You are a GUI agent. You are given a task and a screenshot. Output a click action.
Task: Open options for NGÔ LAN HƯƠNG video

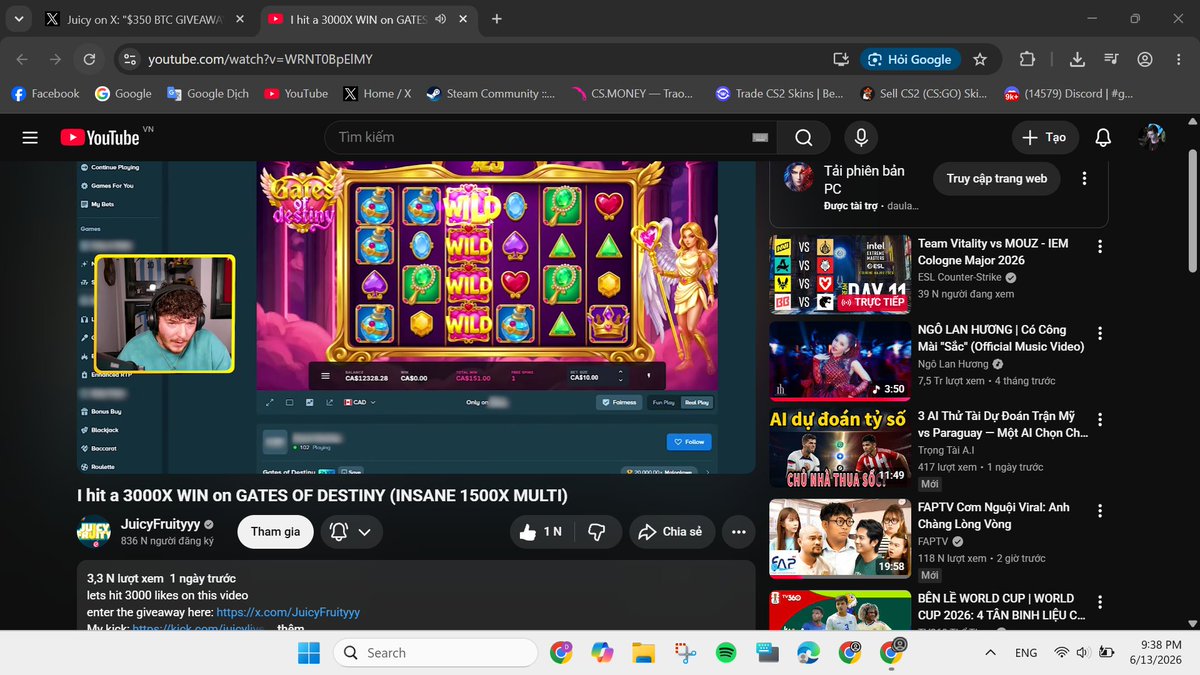tap(1100, 333)
